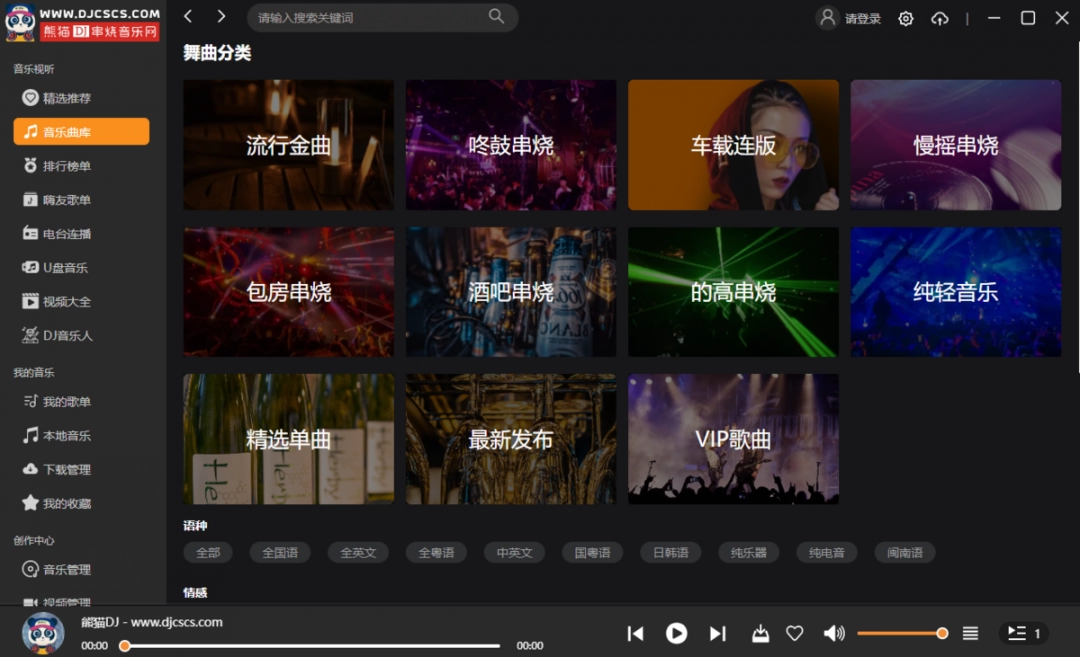Favorite the current track with the heart icon
This screenshot has height=657, width=1080.
[794, 633]
